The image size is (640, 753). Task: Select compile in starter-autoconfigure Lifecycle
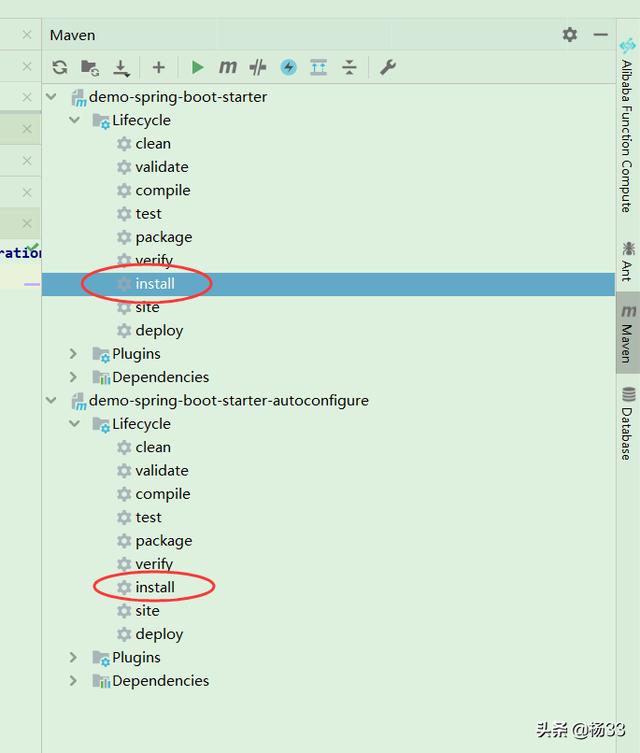[163, 494]
